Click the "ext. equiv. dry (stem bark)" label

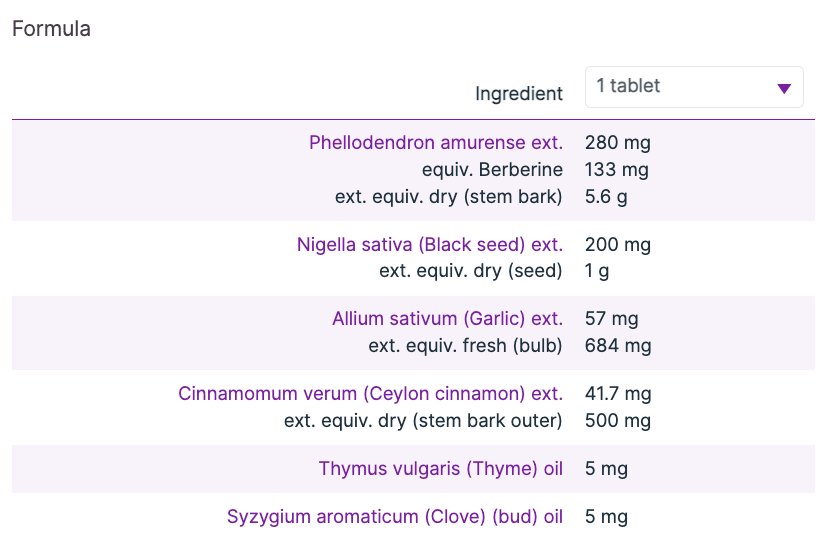pos(448,197)
